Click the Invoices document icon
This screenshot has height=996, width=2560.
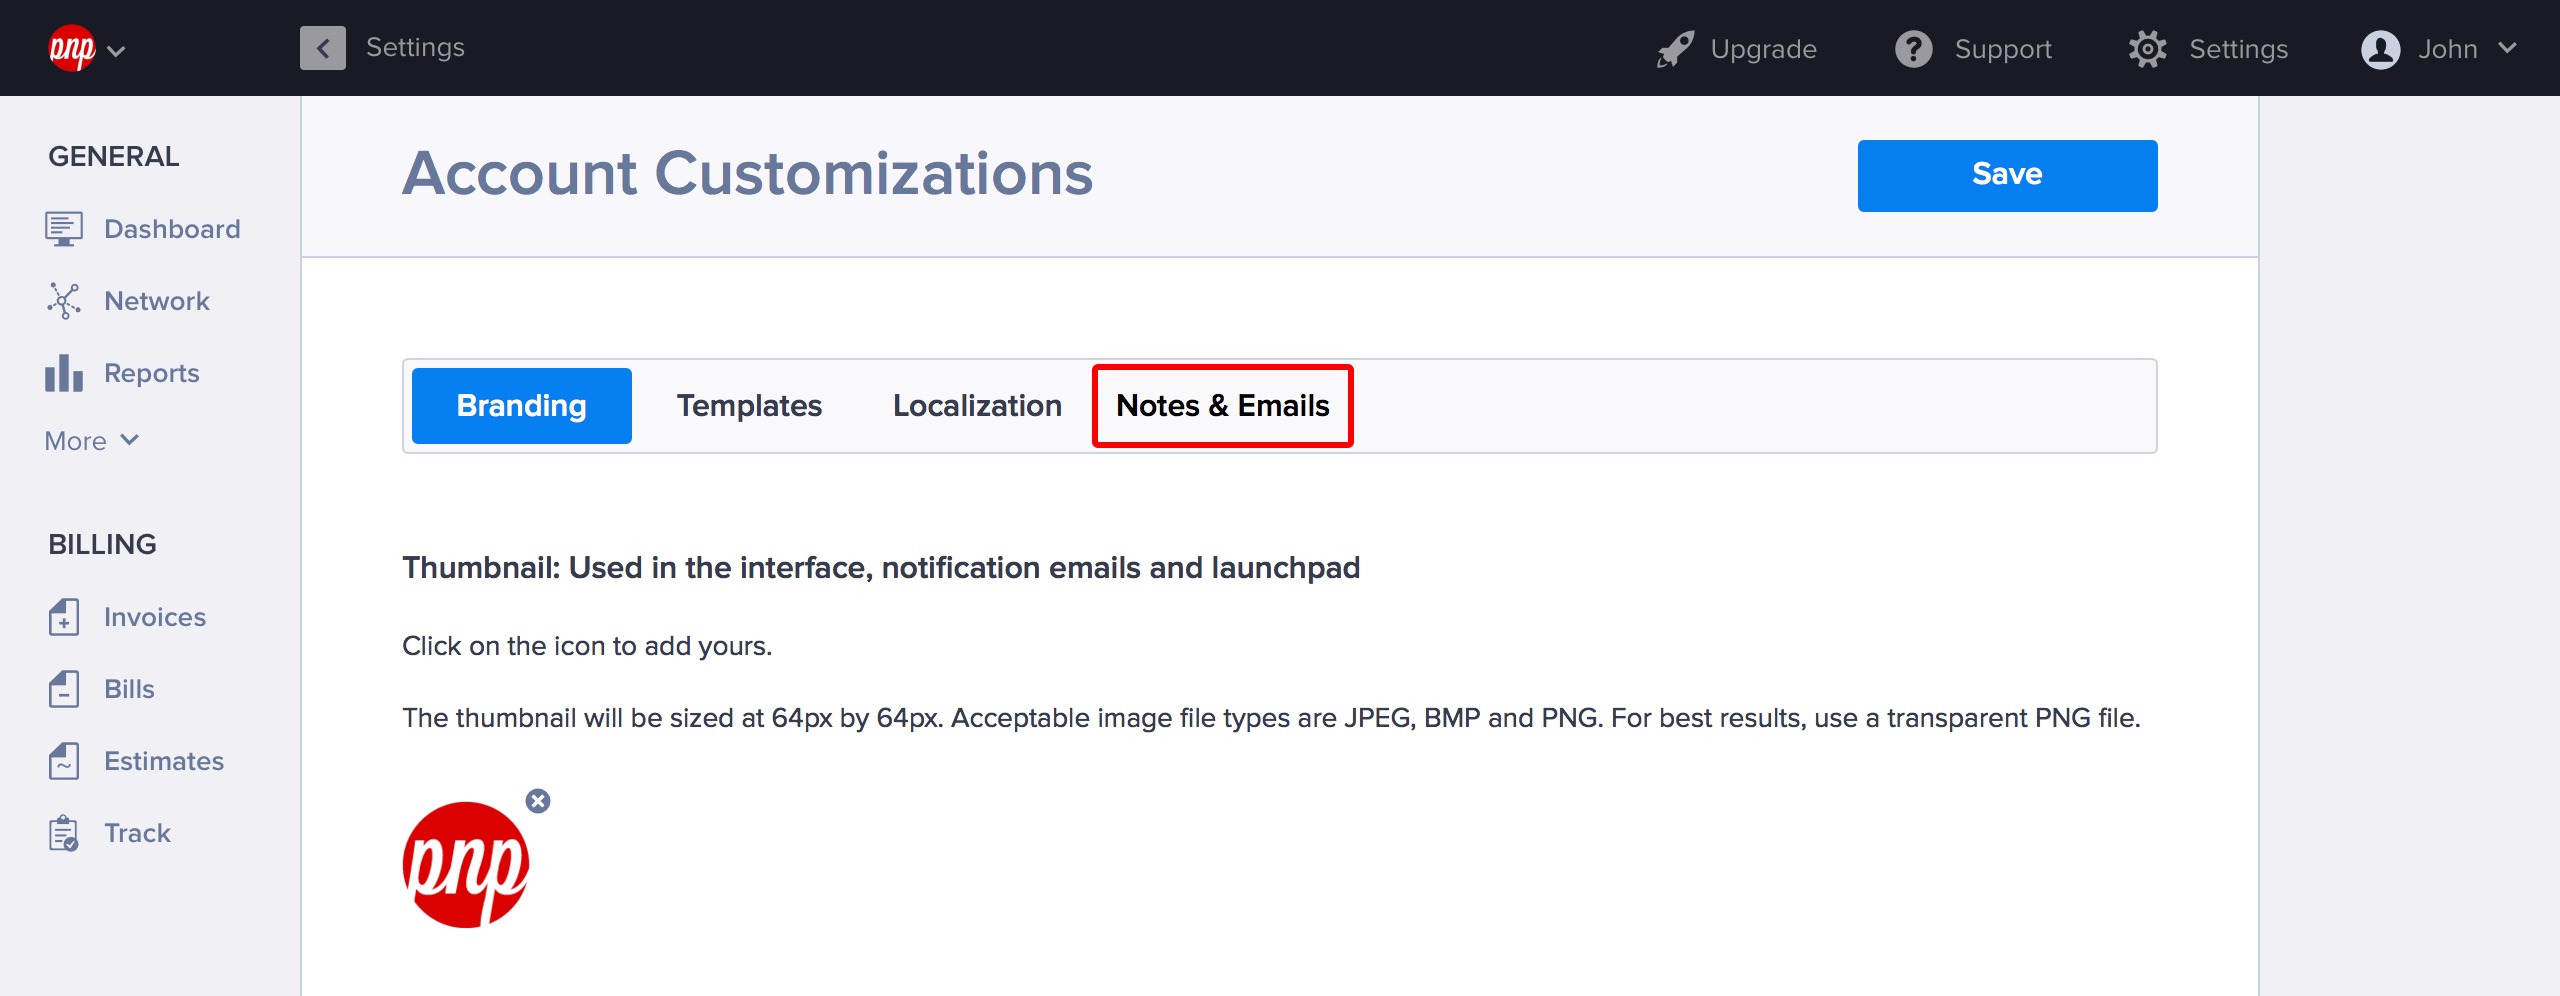pyautogui.click(x=63, y=617)
